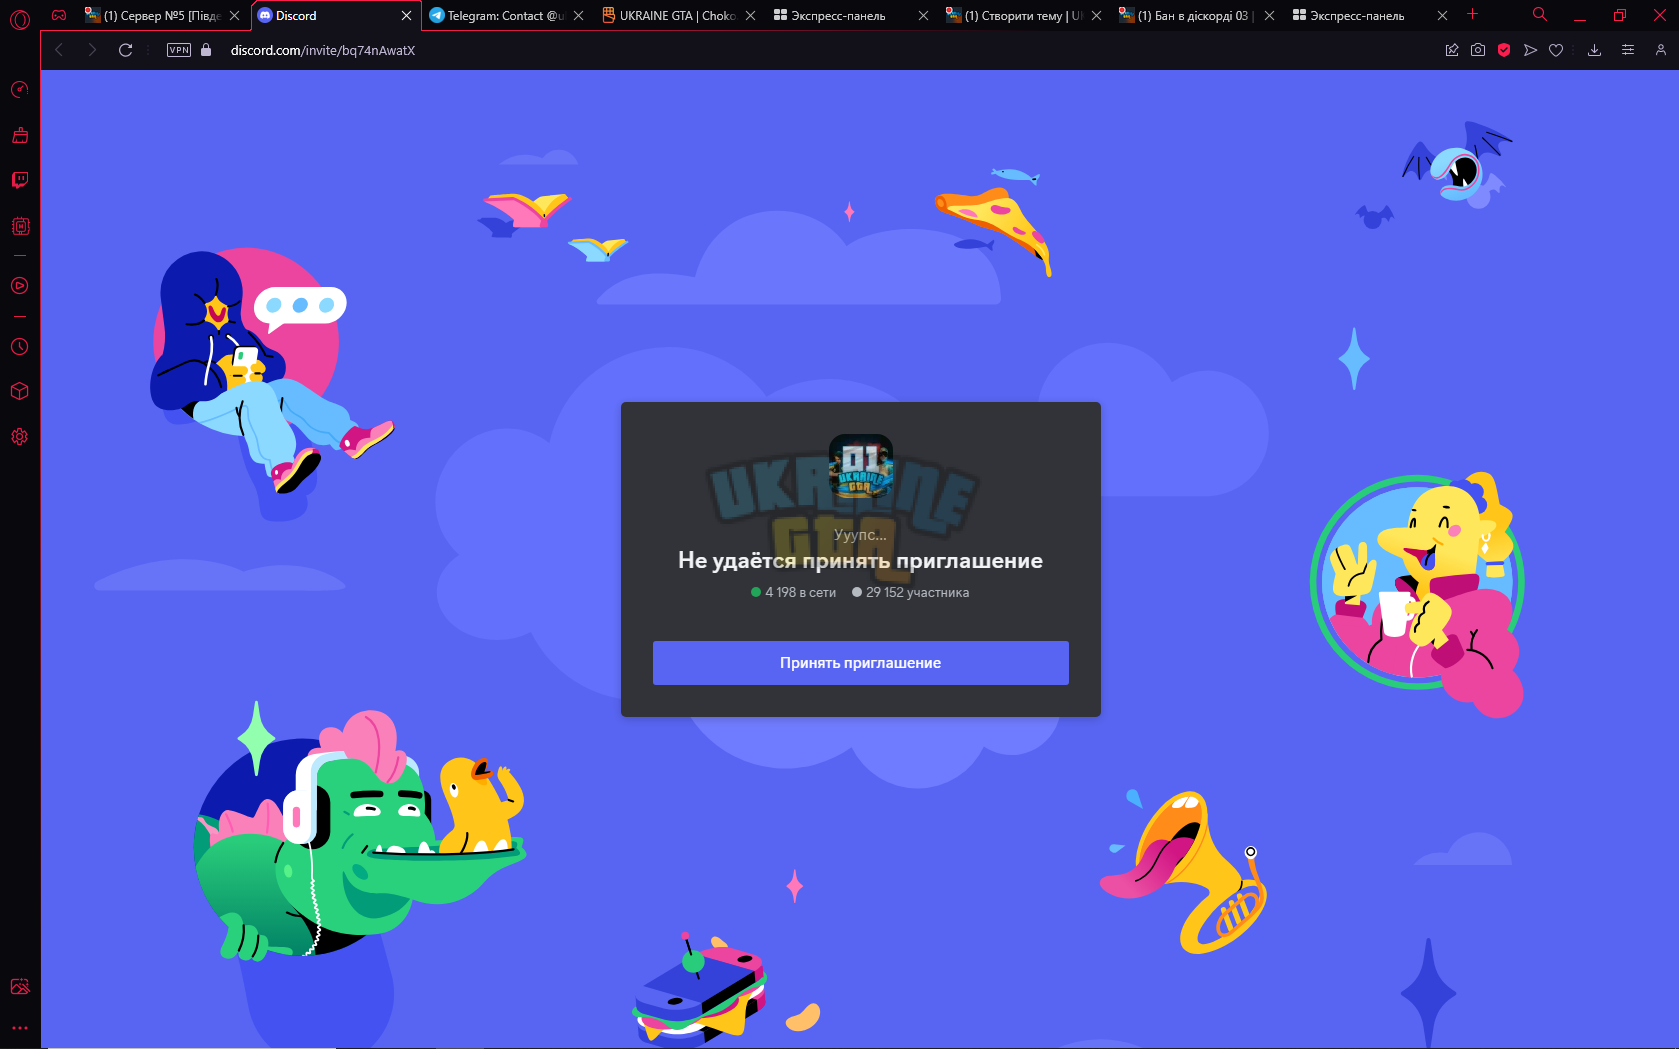Search tabs with magnifier icon

[x=1540, y=14]
